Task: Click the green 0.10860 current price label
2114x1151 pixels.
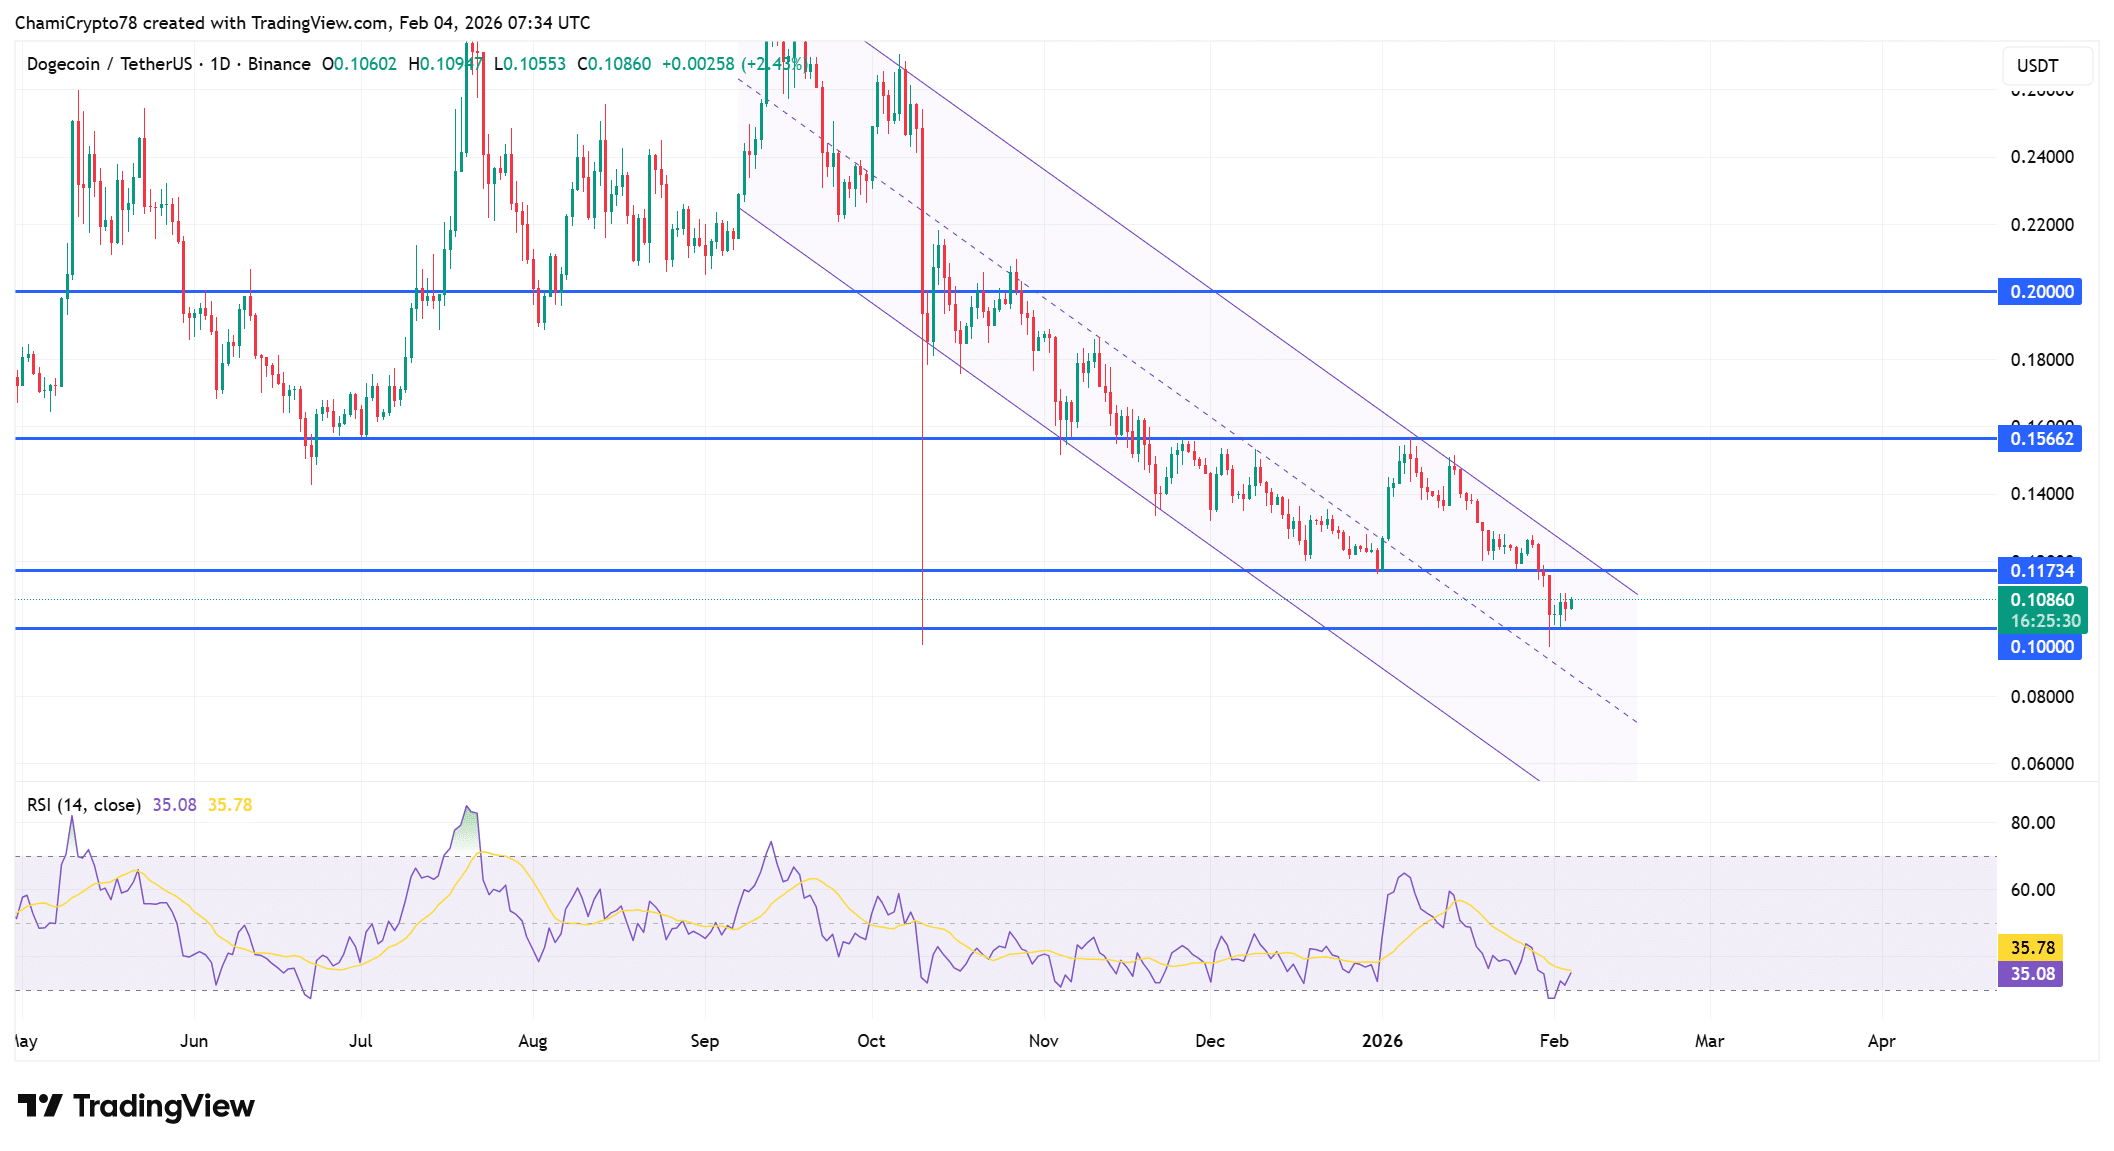Action: pos(2042,600)
